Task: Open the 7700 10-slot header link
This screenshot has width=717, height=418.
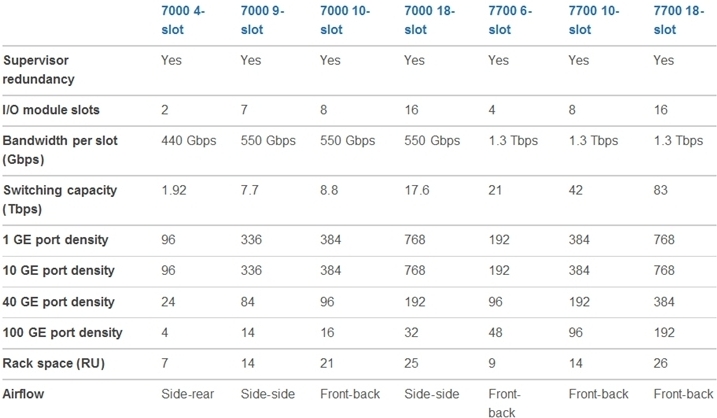Action: click(594, 20)
